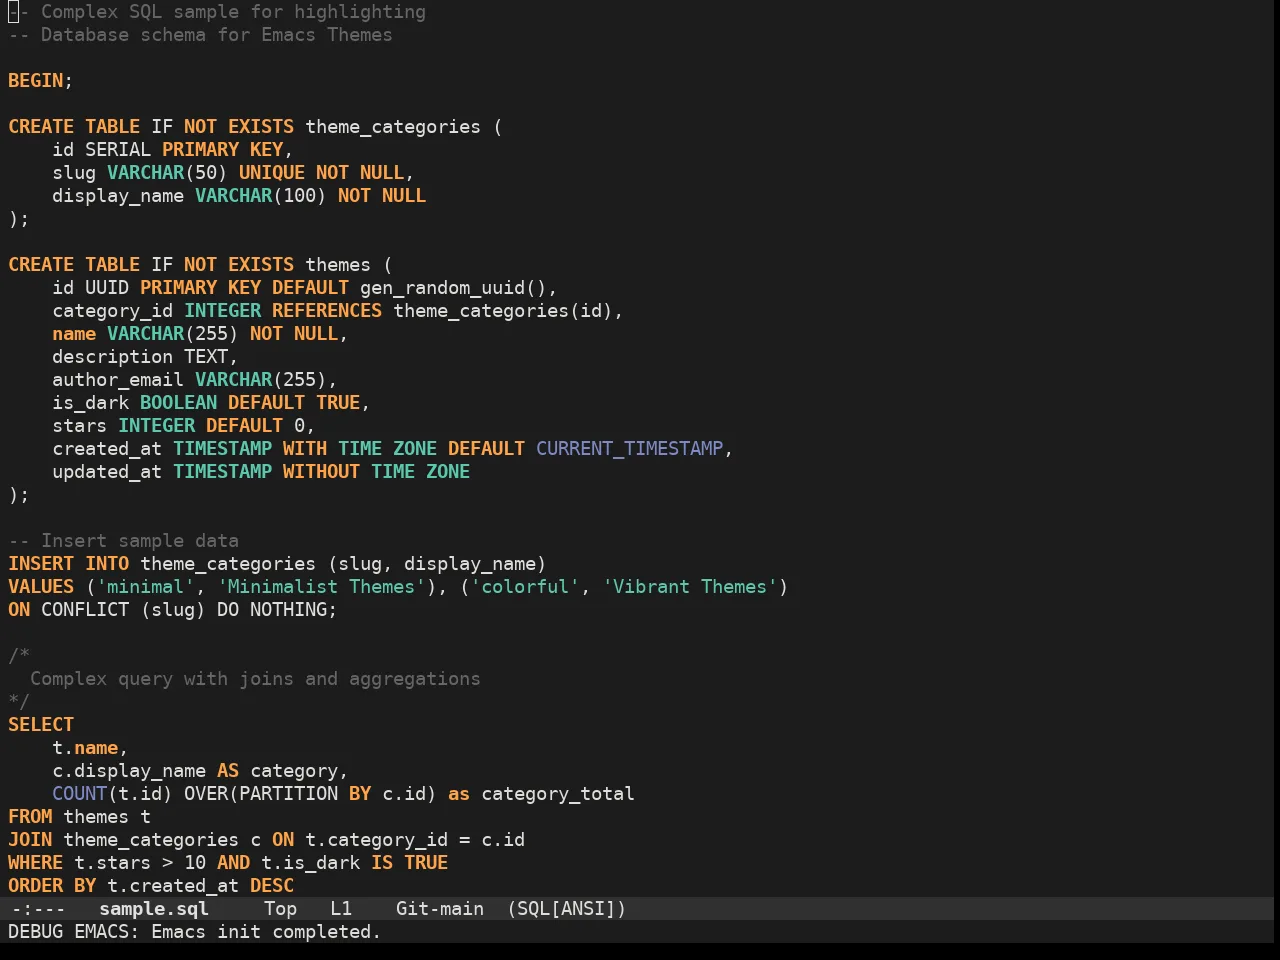Click the string 'minimal' in VALUES
The image size is (1280, 960).
[x=145, y=587]
